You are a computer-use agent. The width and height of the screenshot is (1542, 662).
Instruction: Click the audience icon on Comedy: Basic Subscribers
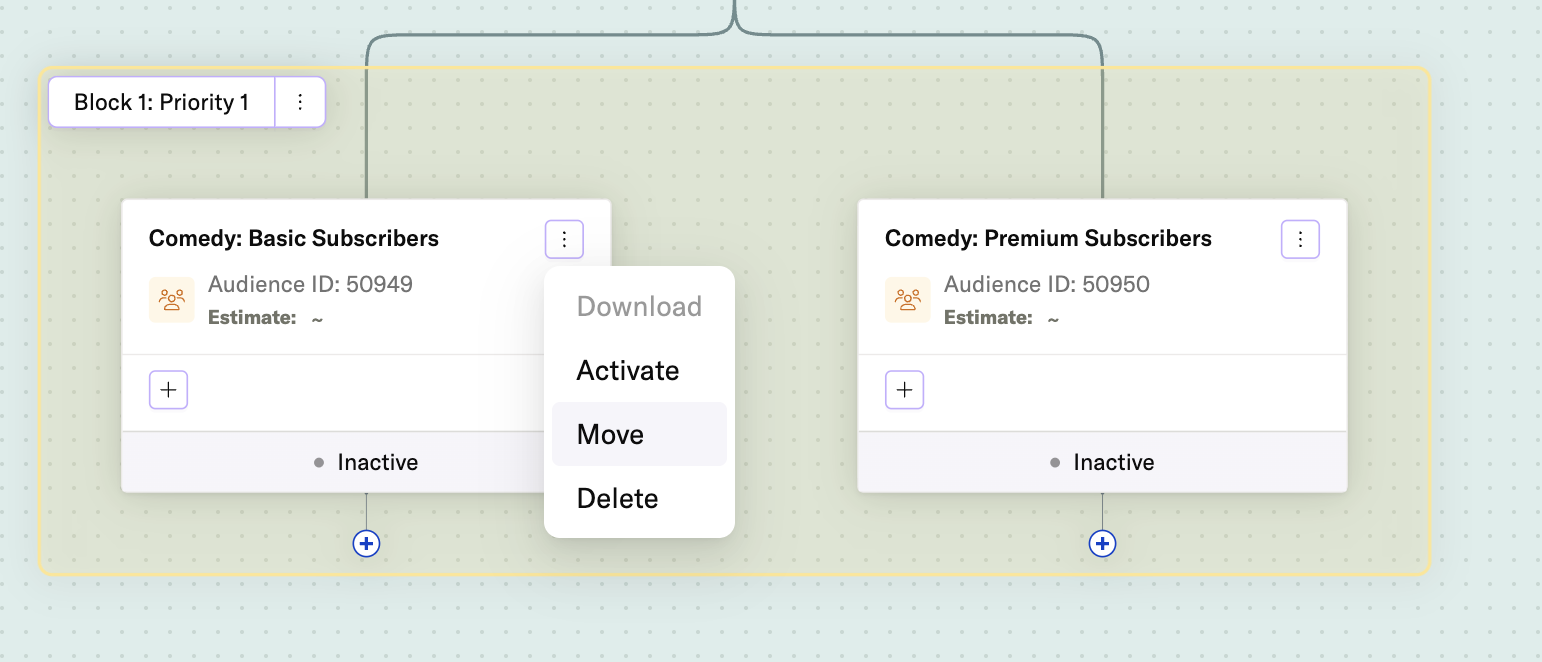tap(171, 299)
